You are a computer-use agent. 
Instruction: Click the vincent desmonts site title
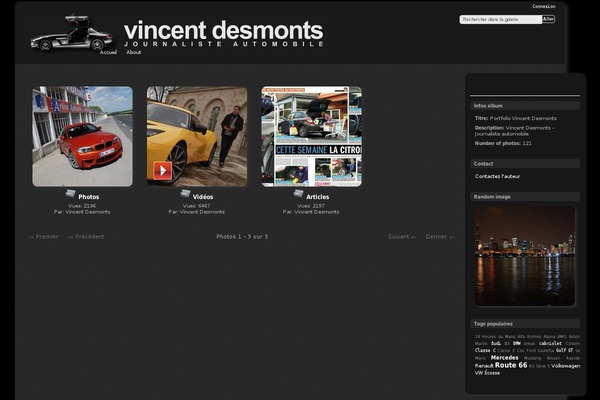(x=223, y=30)
